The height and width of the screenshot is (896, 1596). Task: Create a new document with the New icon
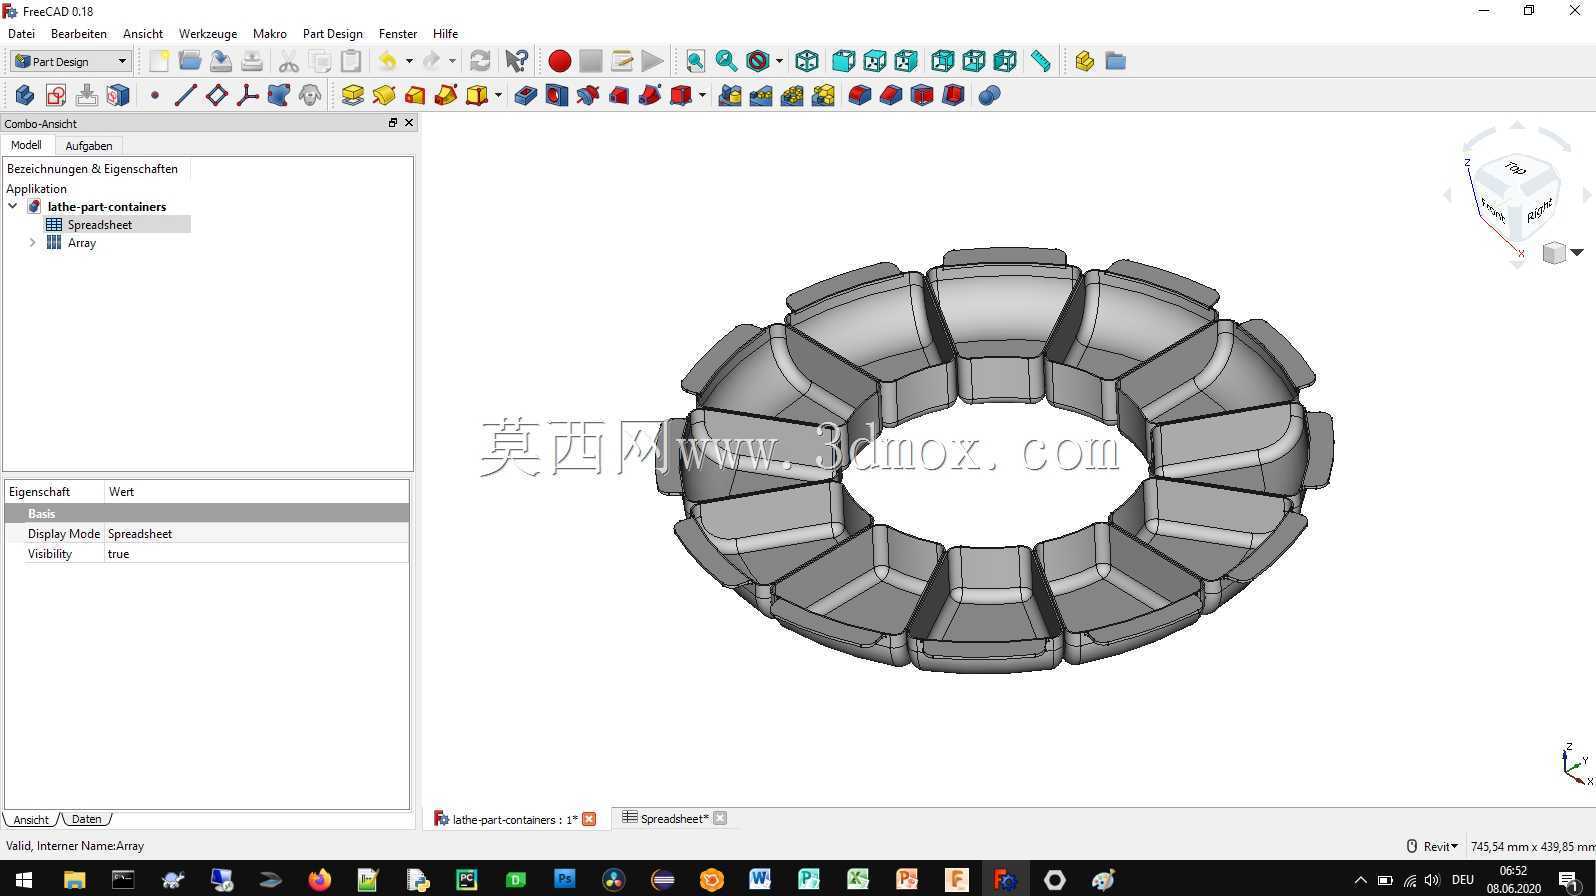pos(159,61)
